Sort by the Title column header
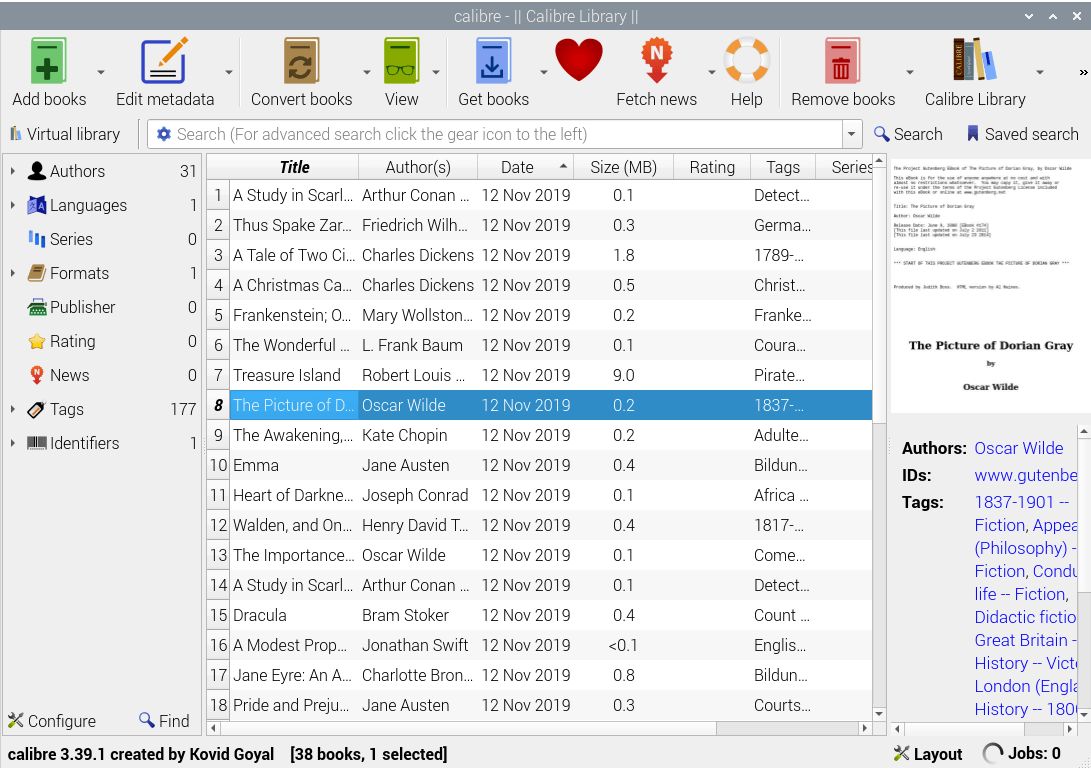 294,168
